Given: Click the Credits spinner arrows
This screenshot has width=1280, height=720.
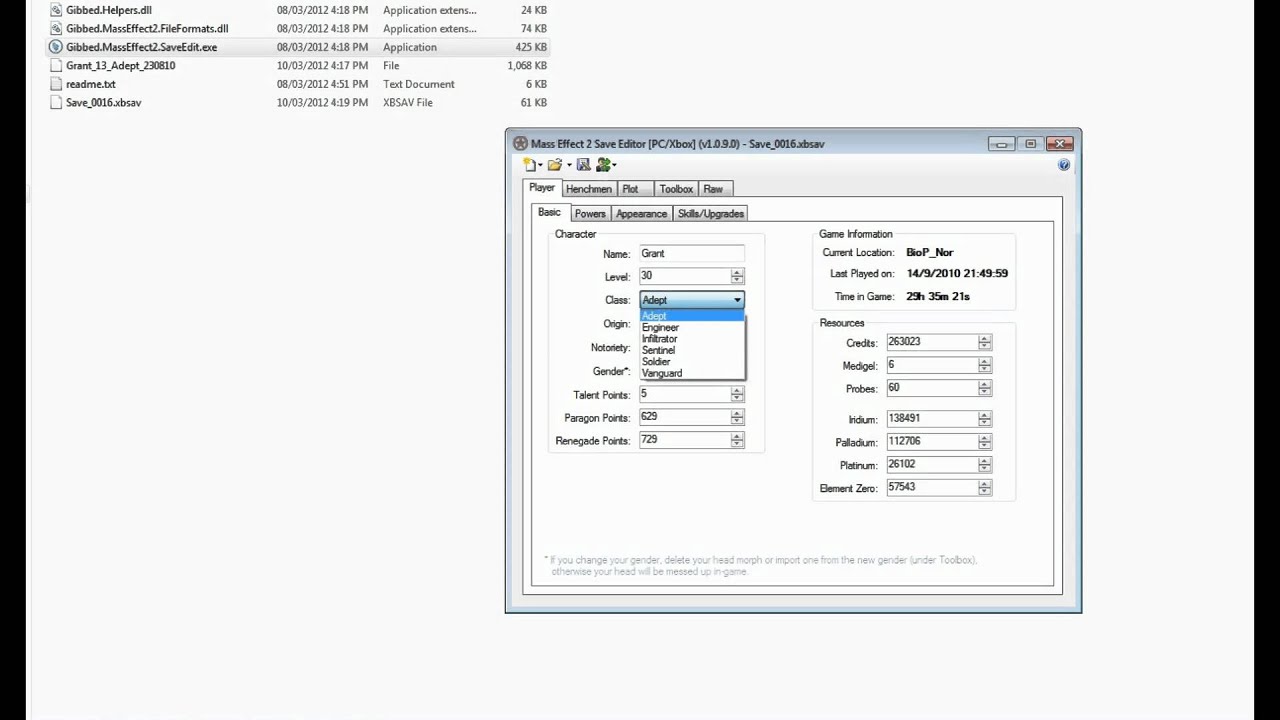Looking at the screenshot, I should (985, 342).
